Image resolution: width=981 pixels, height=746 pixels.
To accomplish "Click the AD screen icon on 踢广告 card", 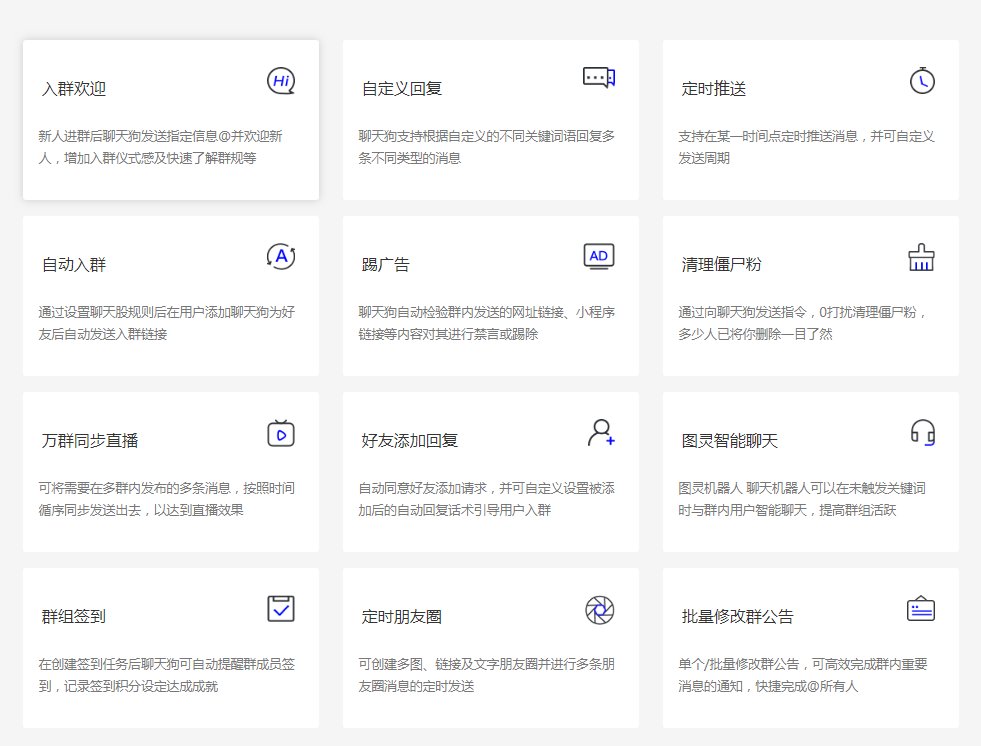I will click(x=599, y=256).
